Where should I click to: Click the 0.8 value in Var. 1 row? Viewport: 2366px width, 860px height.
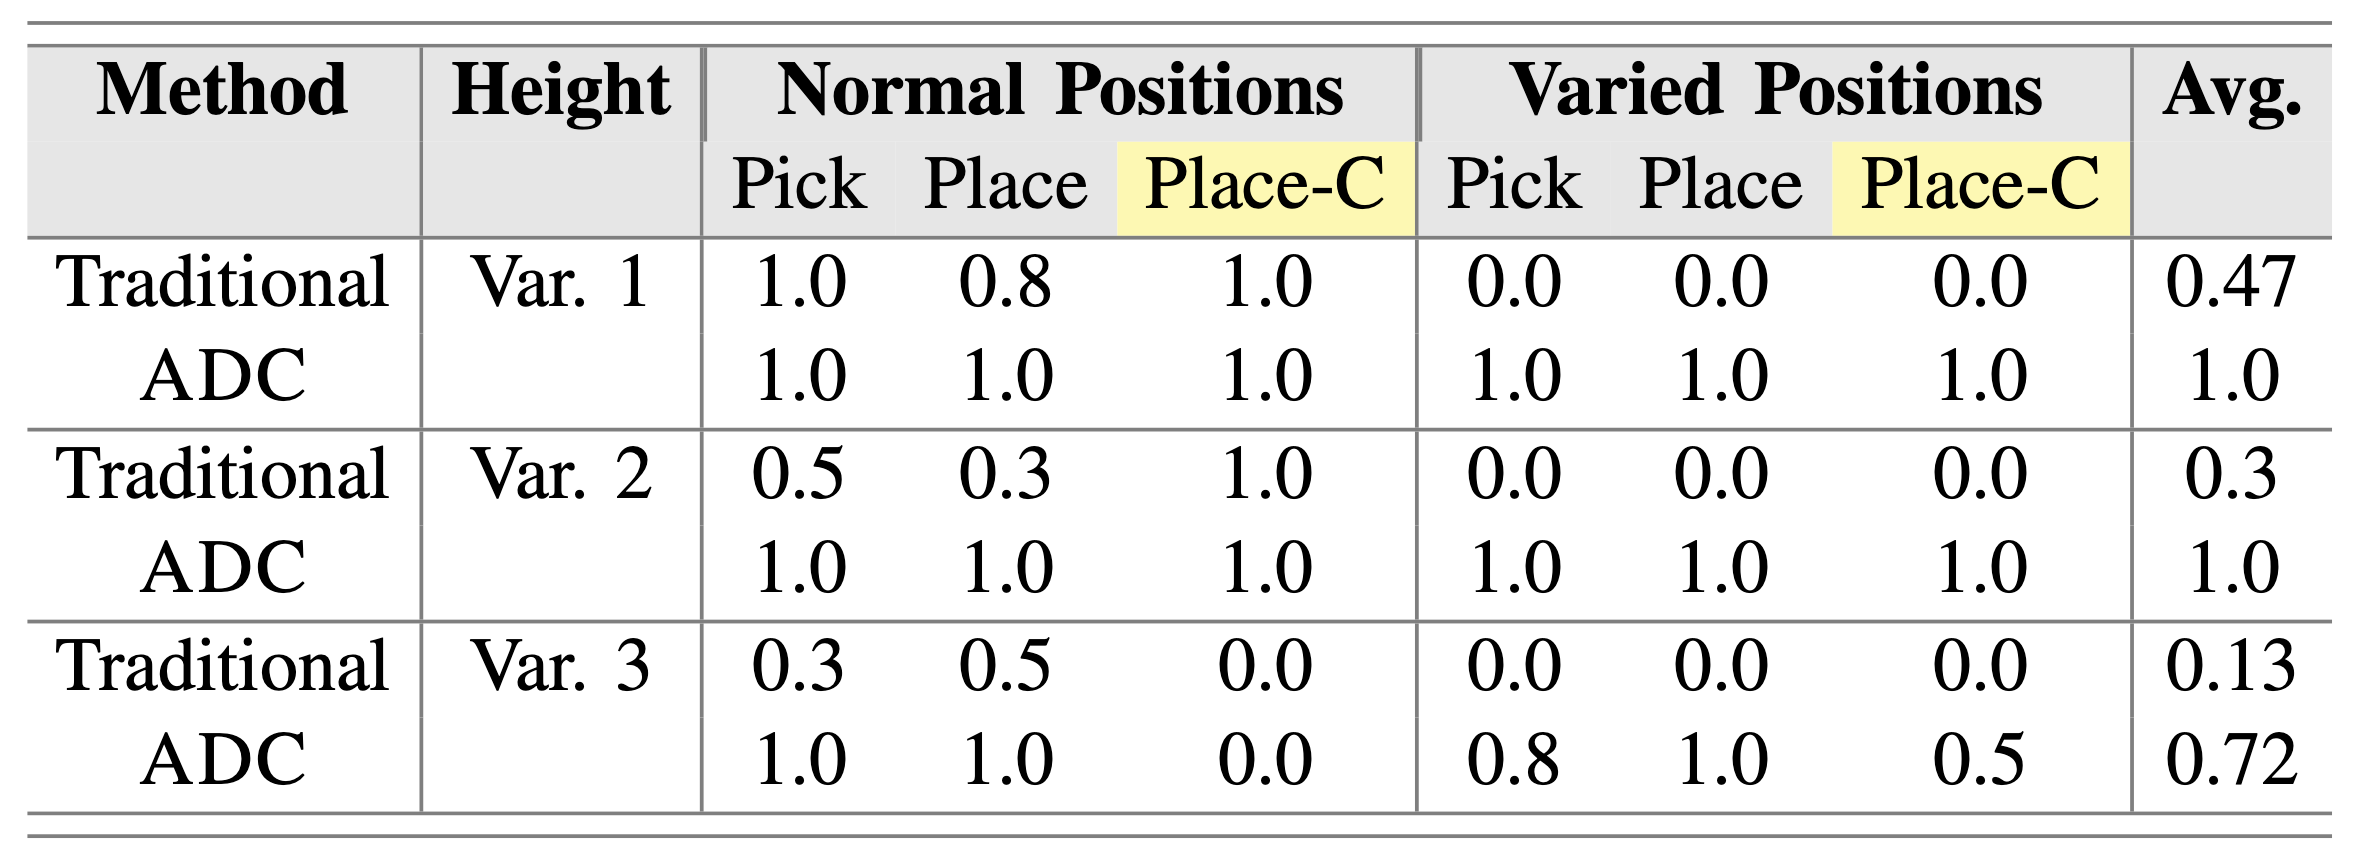click(x=1005, y=283)
